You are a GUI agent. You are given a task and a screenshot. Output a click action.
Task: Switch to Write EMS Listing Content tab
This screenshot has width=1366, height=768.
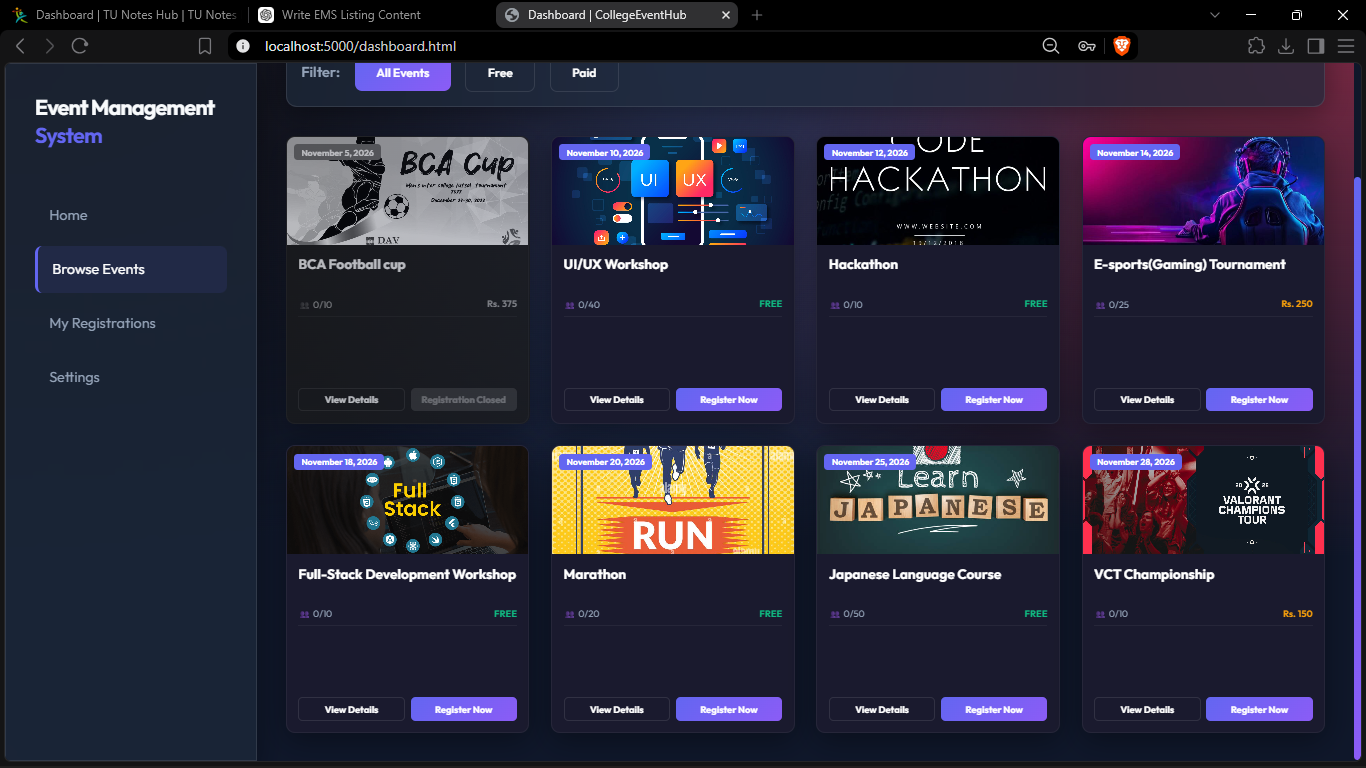coord(370,15)
